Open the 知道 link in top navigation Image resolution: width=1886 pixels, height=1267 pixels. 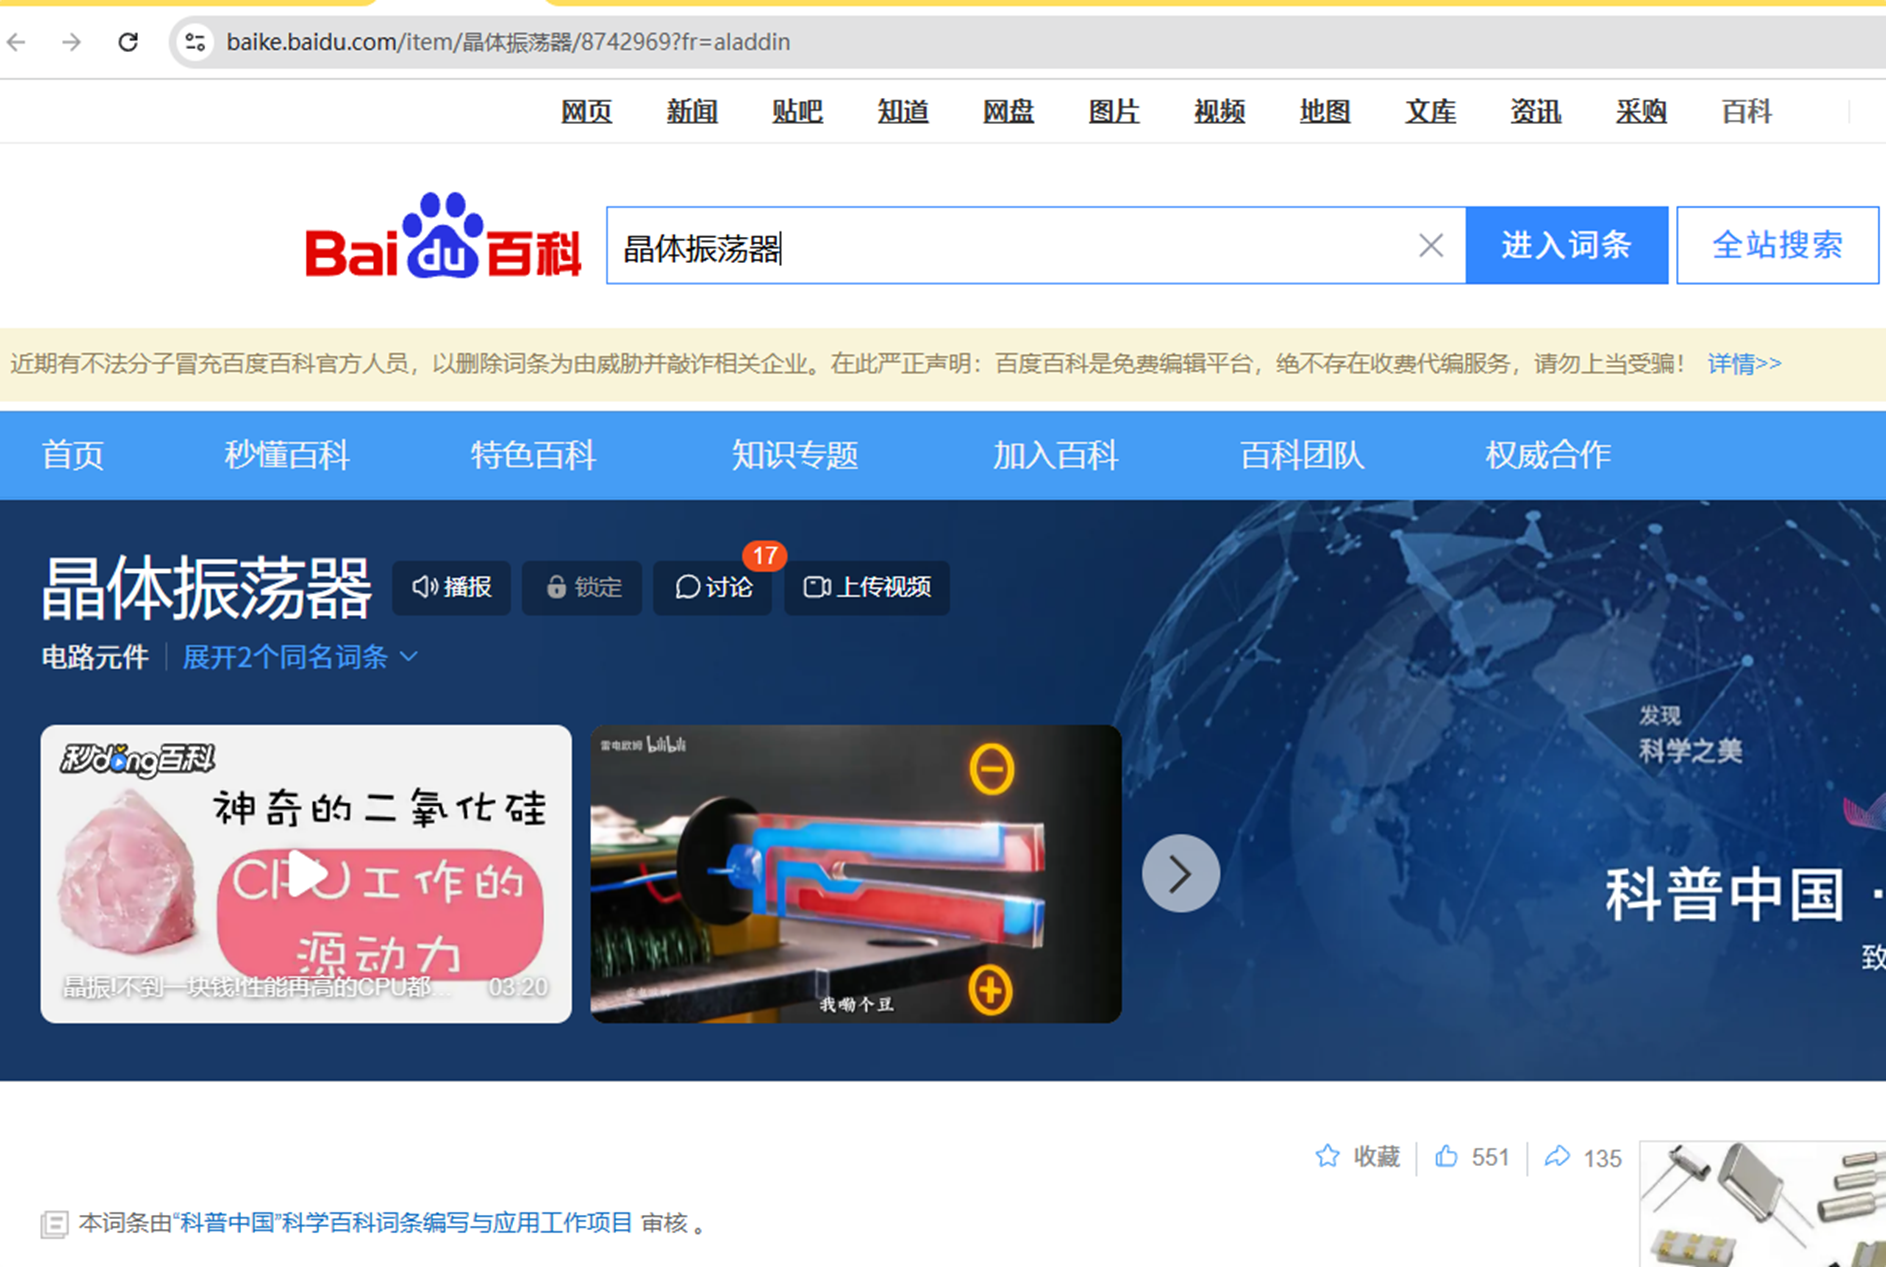tap(903, 112)
